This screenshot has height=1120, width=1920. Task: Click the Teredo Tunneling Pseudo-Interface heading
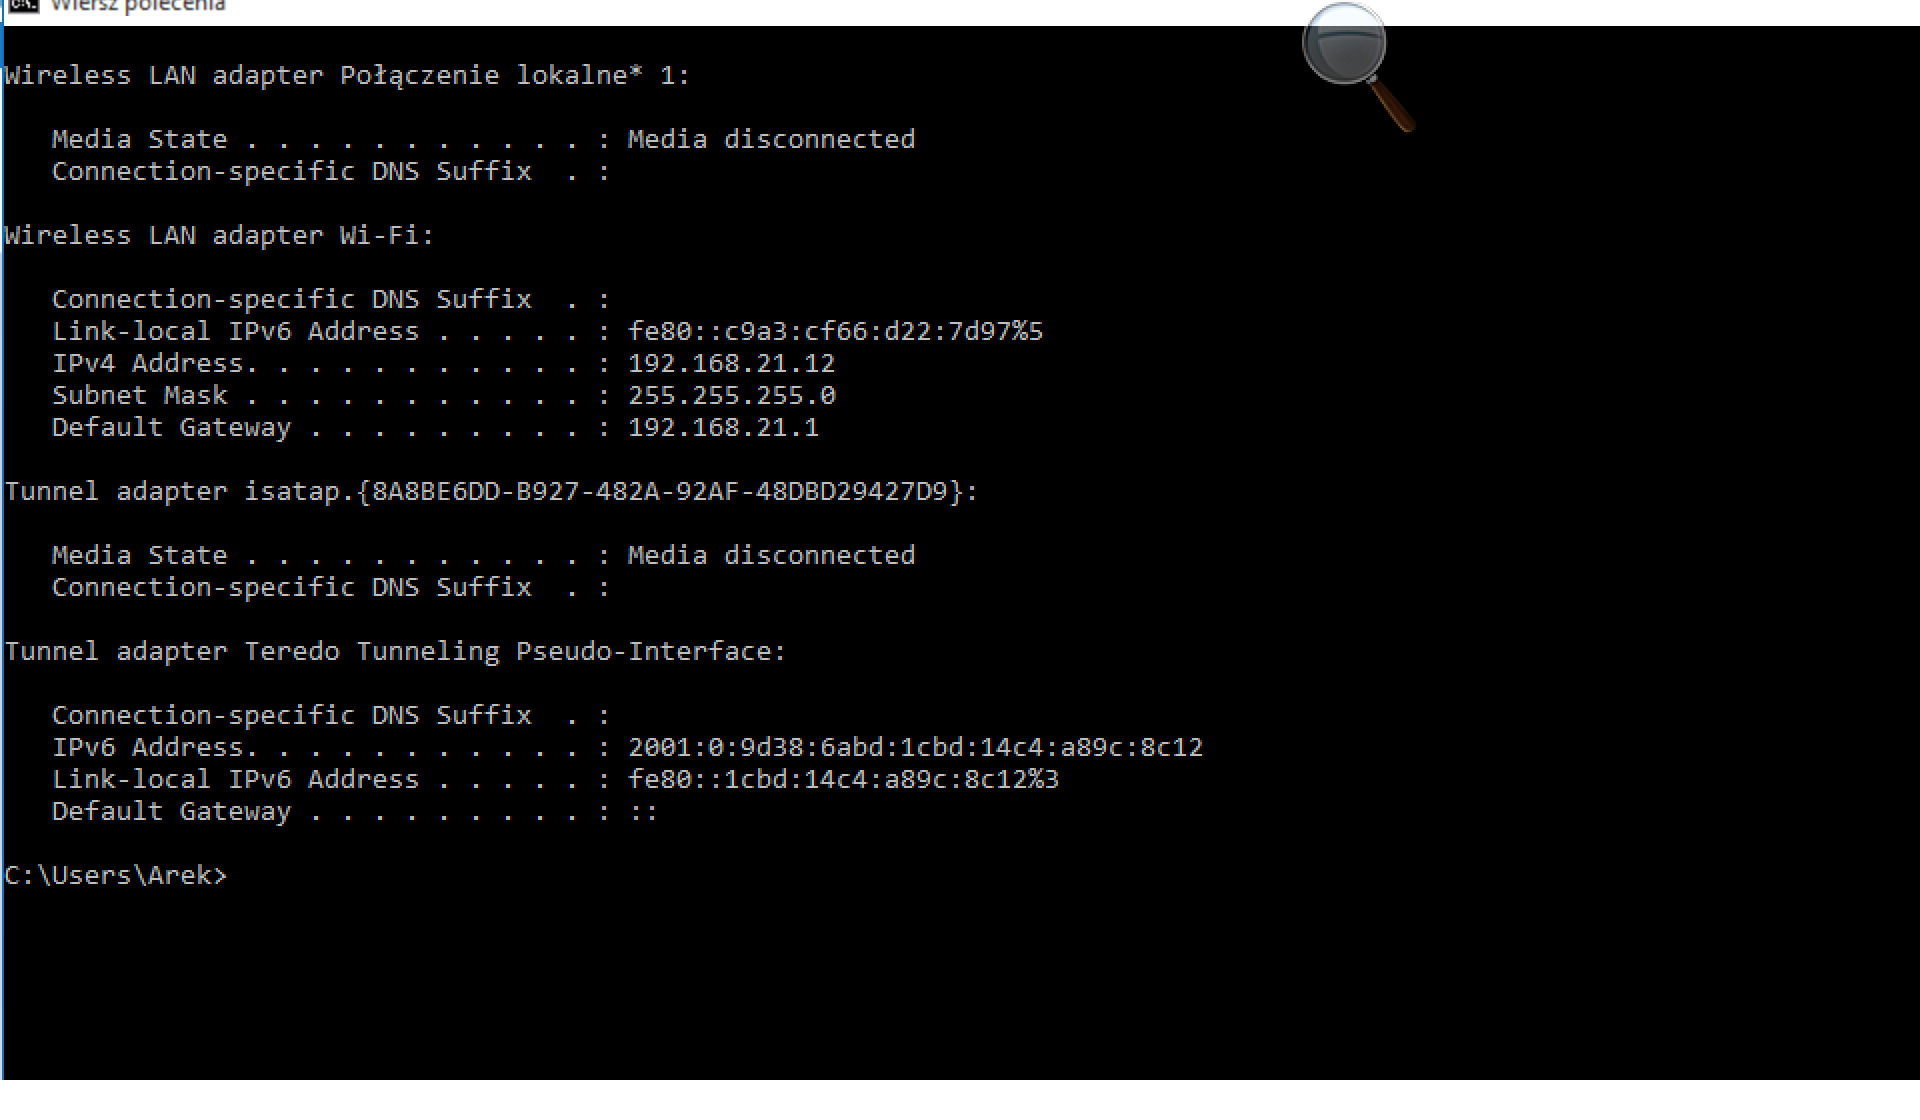[x=395, y=651]
